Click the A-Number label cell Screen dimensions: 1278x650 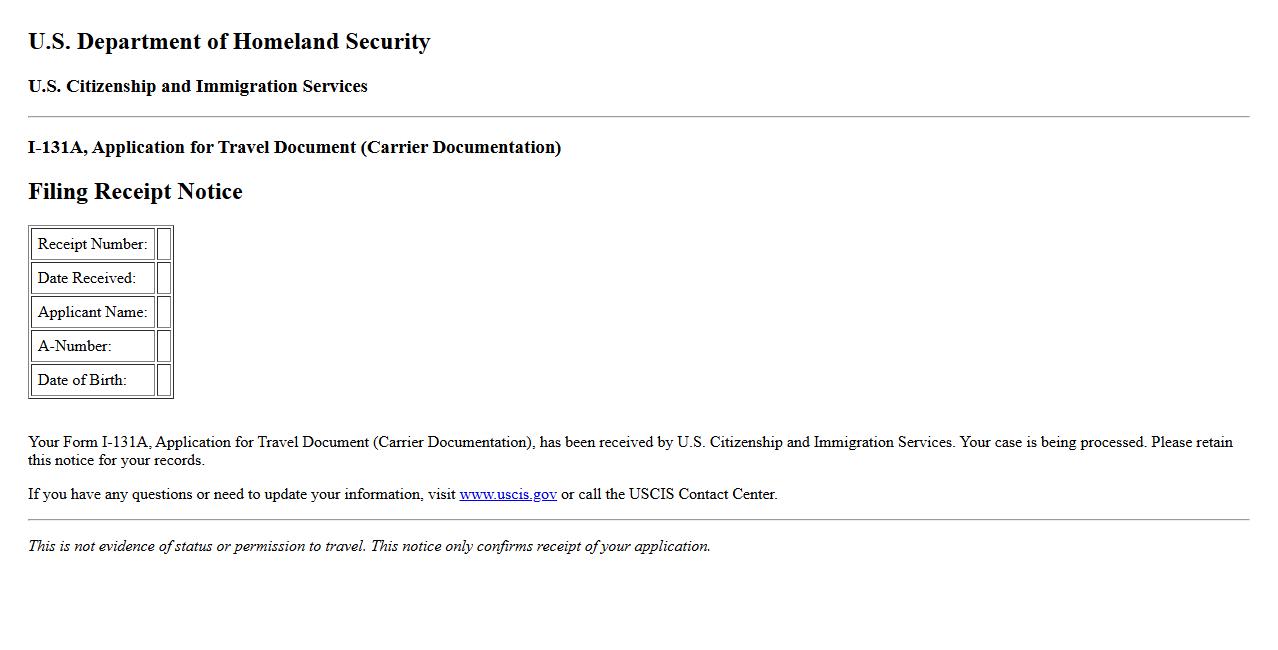pyautogui.click(x=93, y=346)
